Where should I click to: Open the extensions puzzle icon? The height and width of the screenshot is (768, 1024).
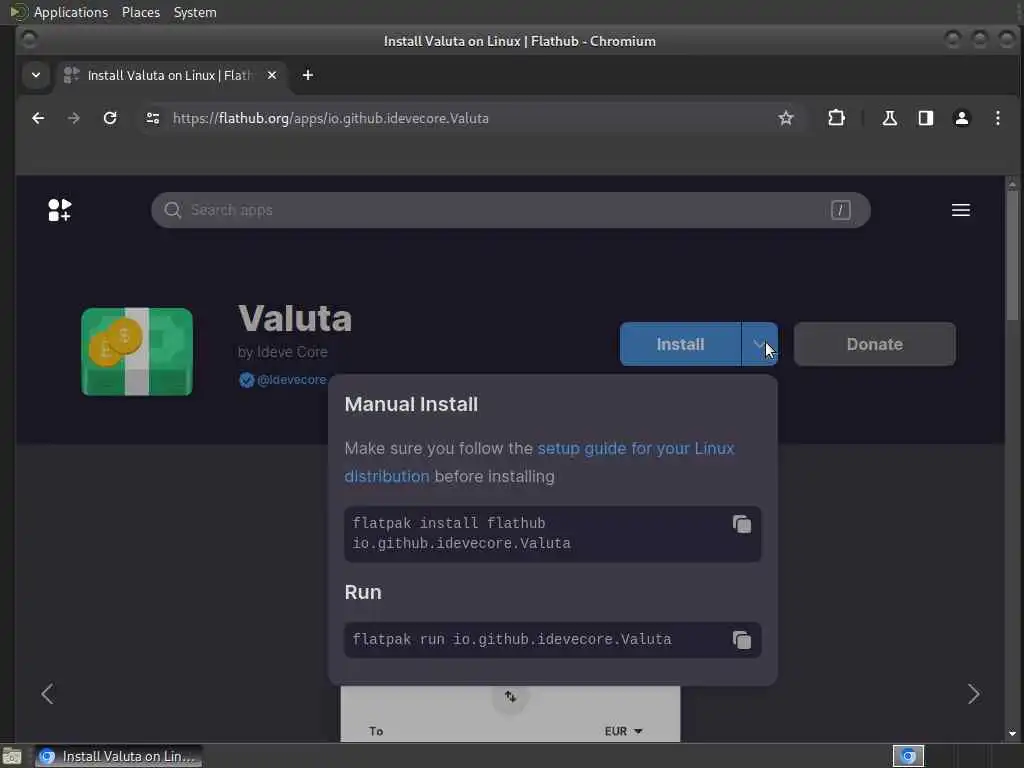[x=836, y=118]
